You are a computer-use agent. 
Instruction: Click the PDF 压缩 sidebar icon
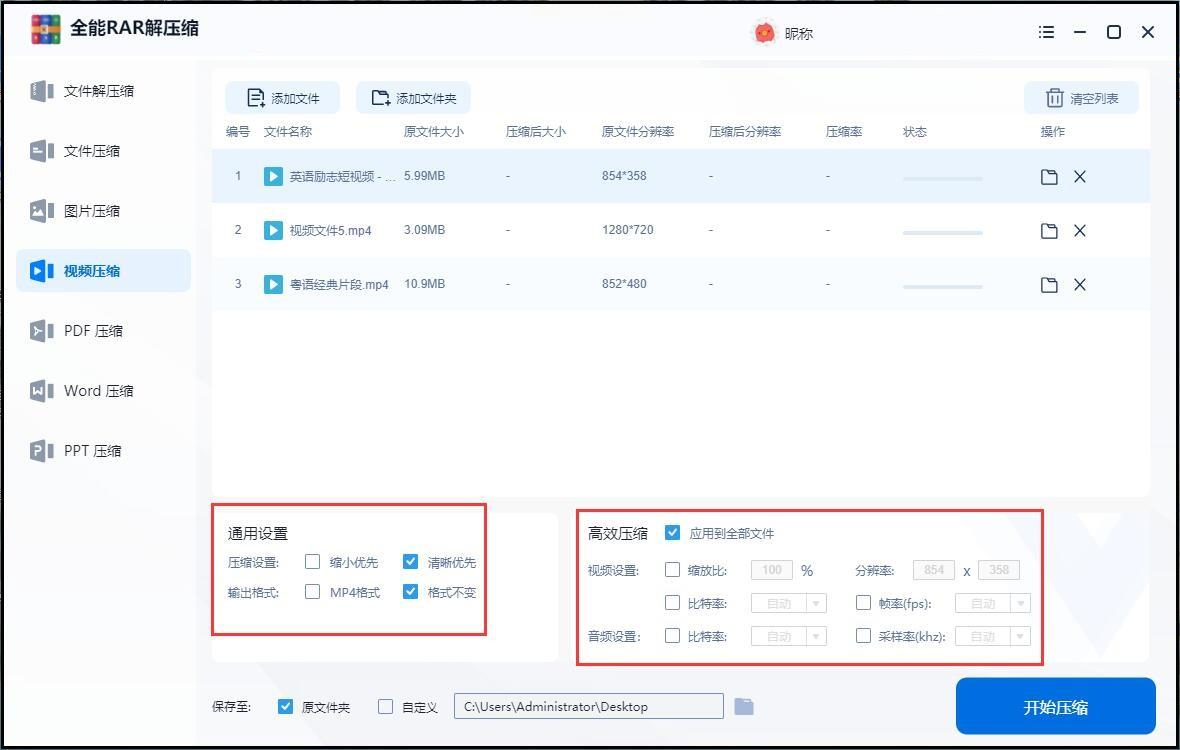pos(41,331)
